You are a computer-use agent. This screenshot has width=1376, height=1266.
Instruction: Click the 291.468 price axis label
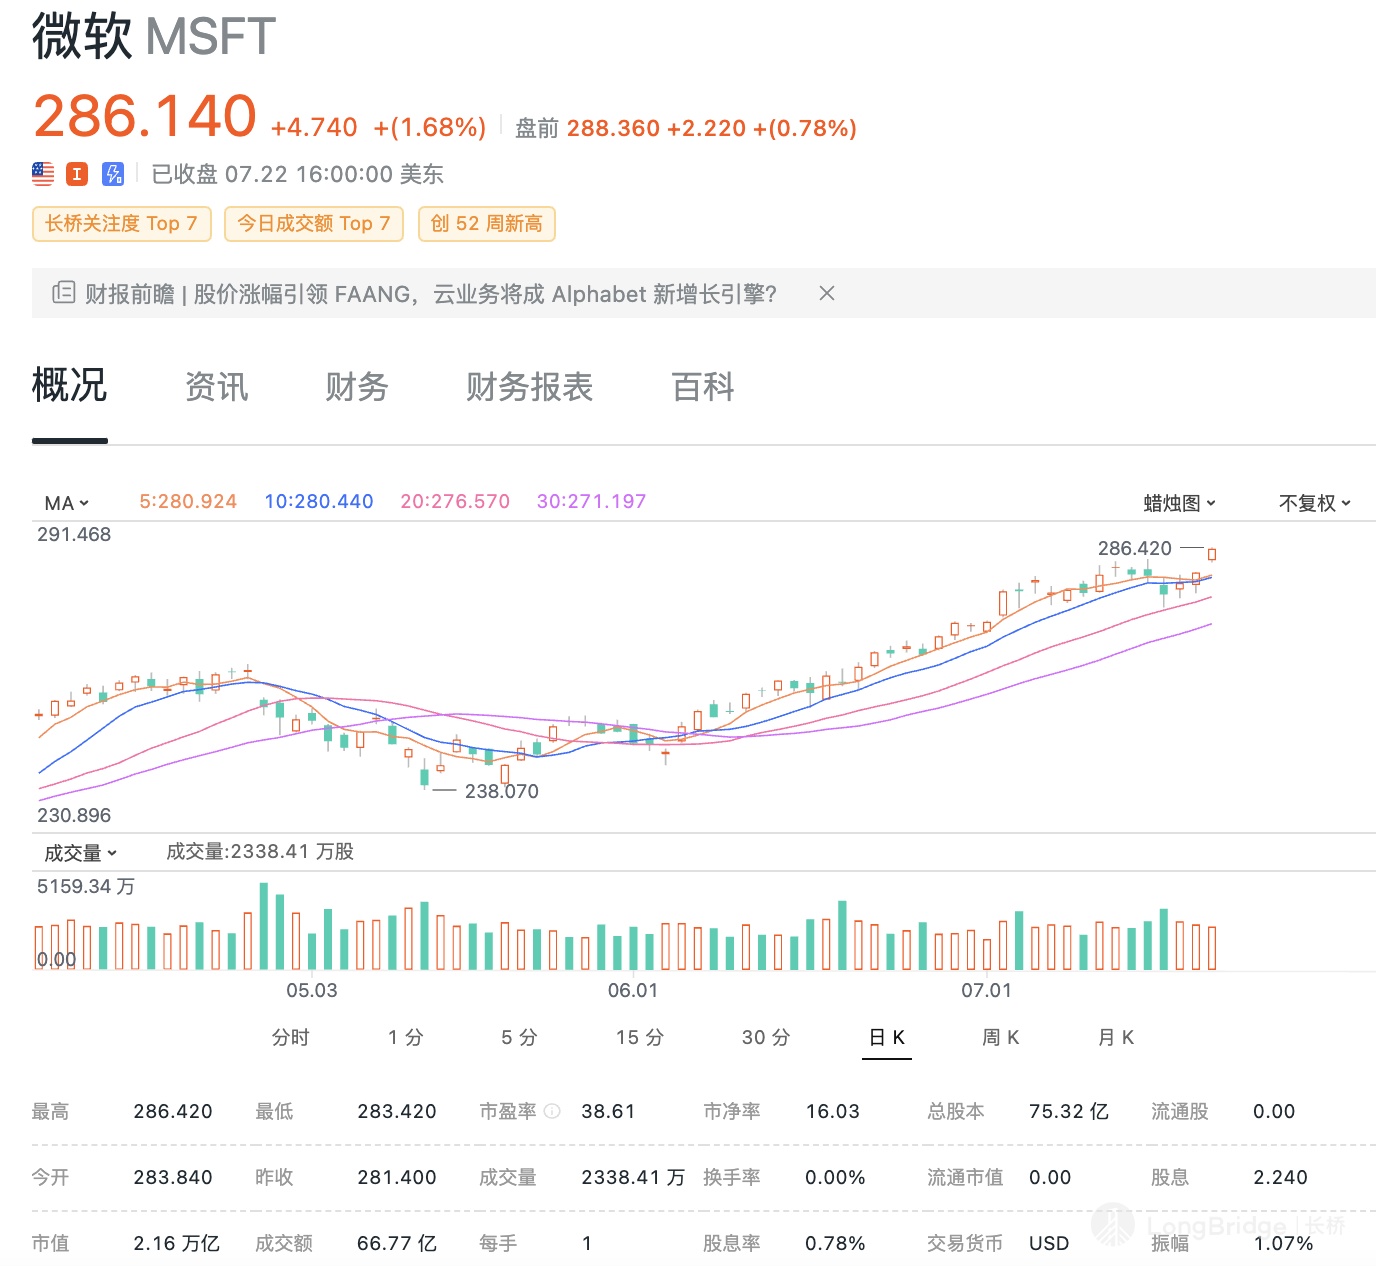74,534
